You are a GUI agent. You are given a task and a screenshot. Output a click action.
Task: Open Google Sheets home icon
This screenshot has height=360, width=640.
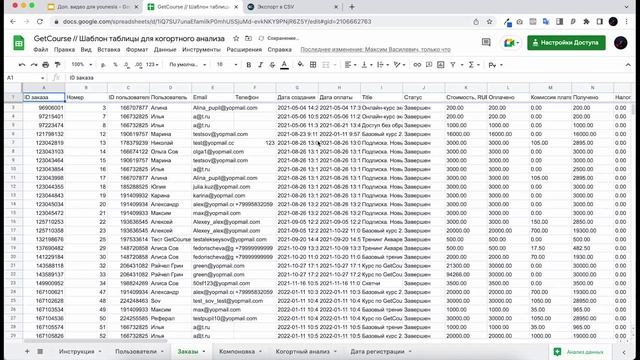(19, 43)
